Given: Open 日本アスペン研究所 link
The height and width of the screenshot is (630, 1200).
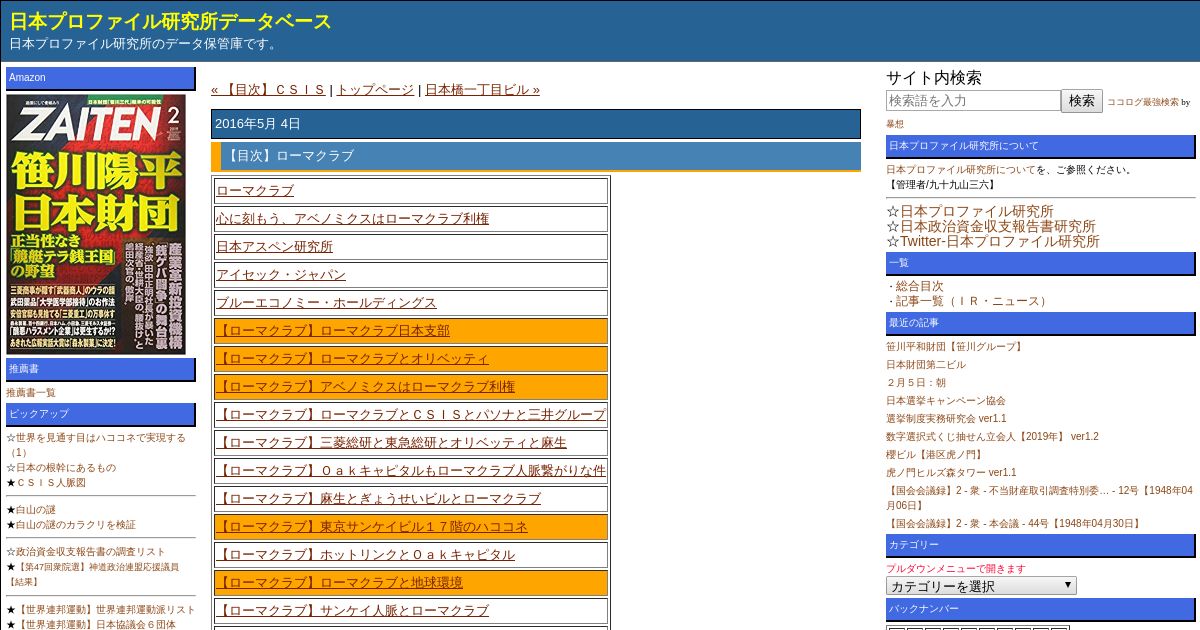Looking at the screenshot, I should point(274,247).
